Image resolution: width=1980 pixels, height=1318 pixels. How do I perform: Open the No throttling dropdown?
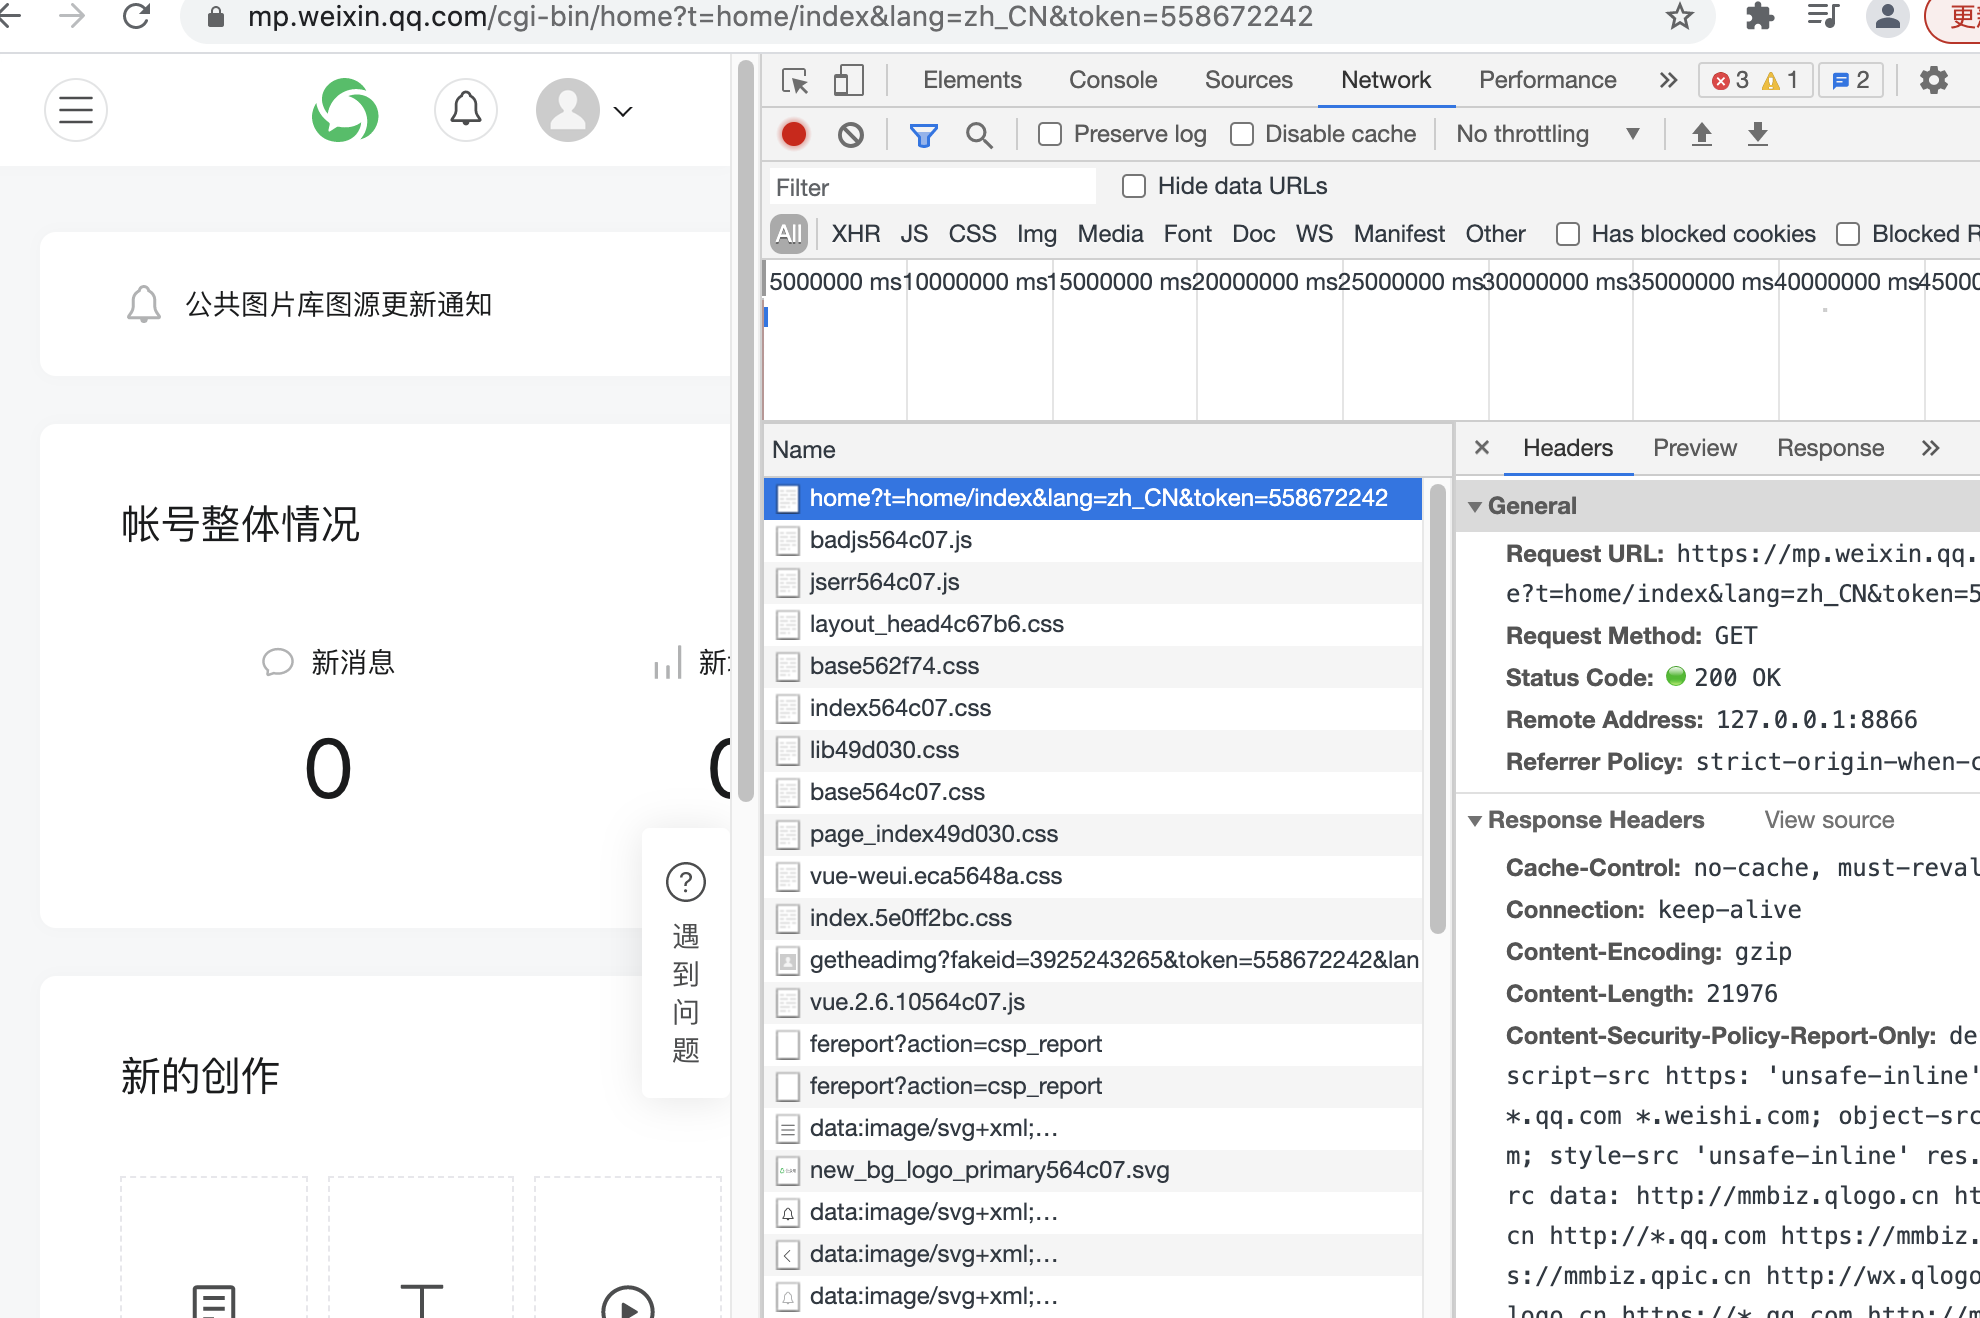tap(1546, 134)
